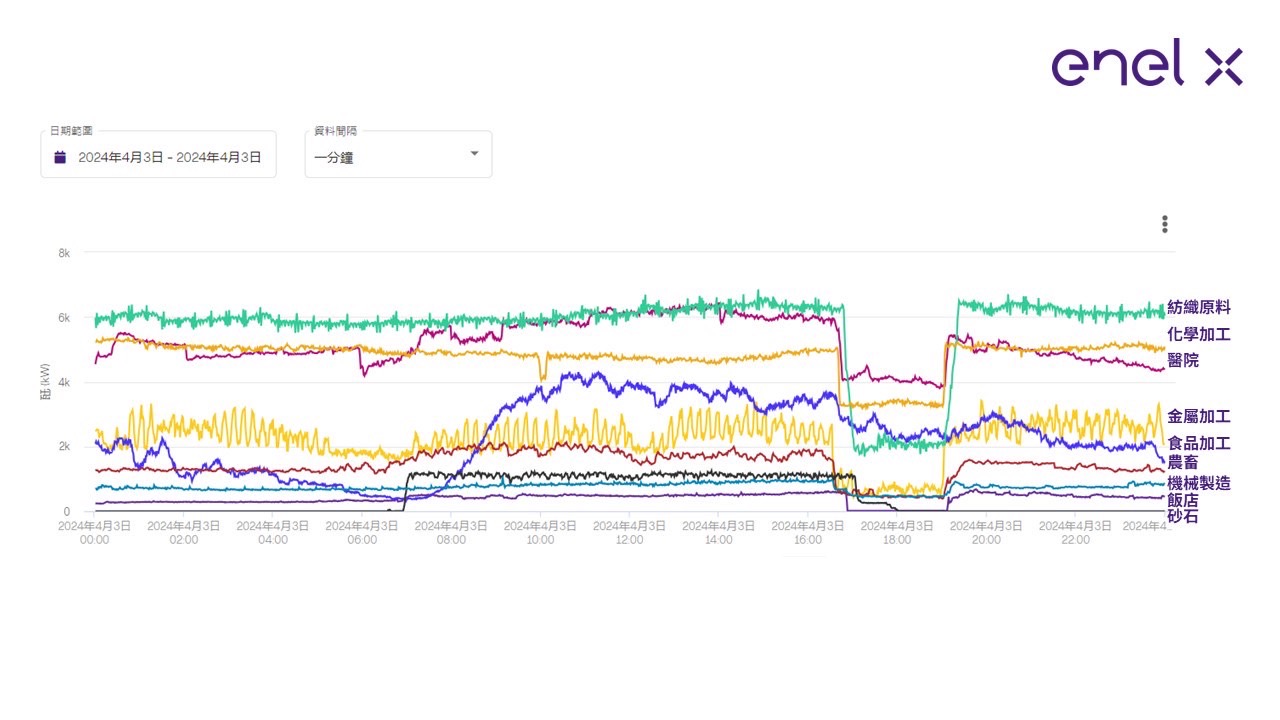Click the 金屬加工 legend label

1198,416
